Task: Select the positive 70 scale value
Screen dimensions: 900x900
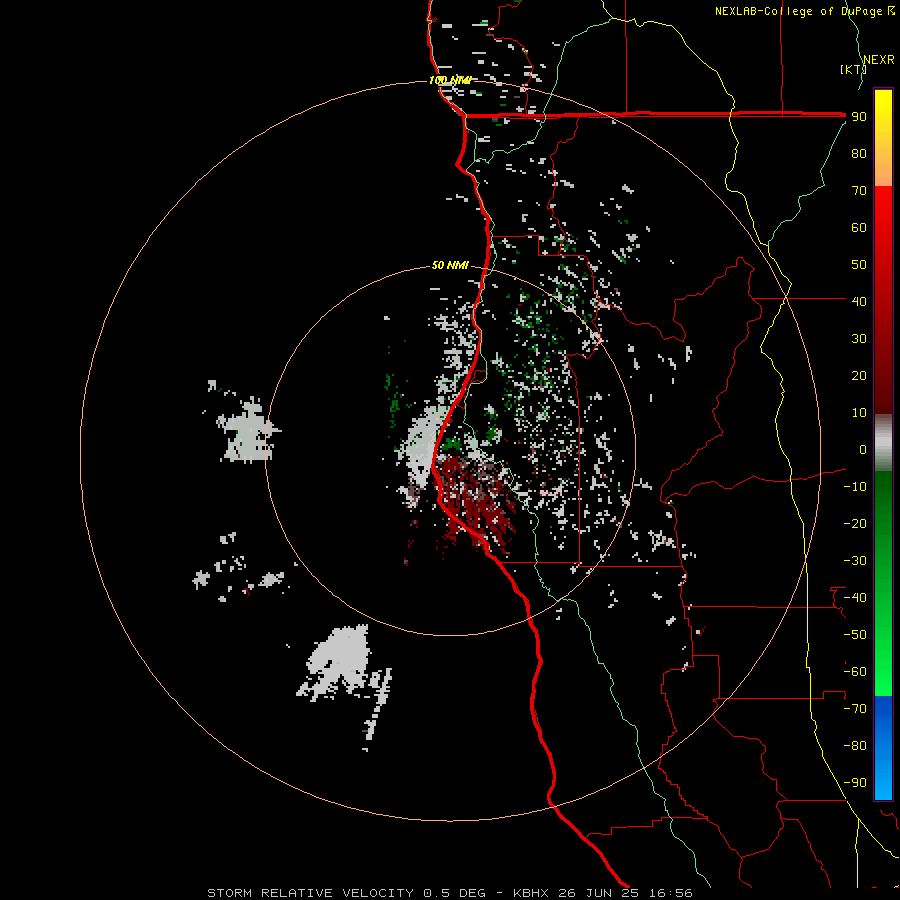Action: (x=859, y=191)
